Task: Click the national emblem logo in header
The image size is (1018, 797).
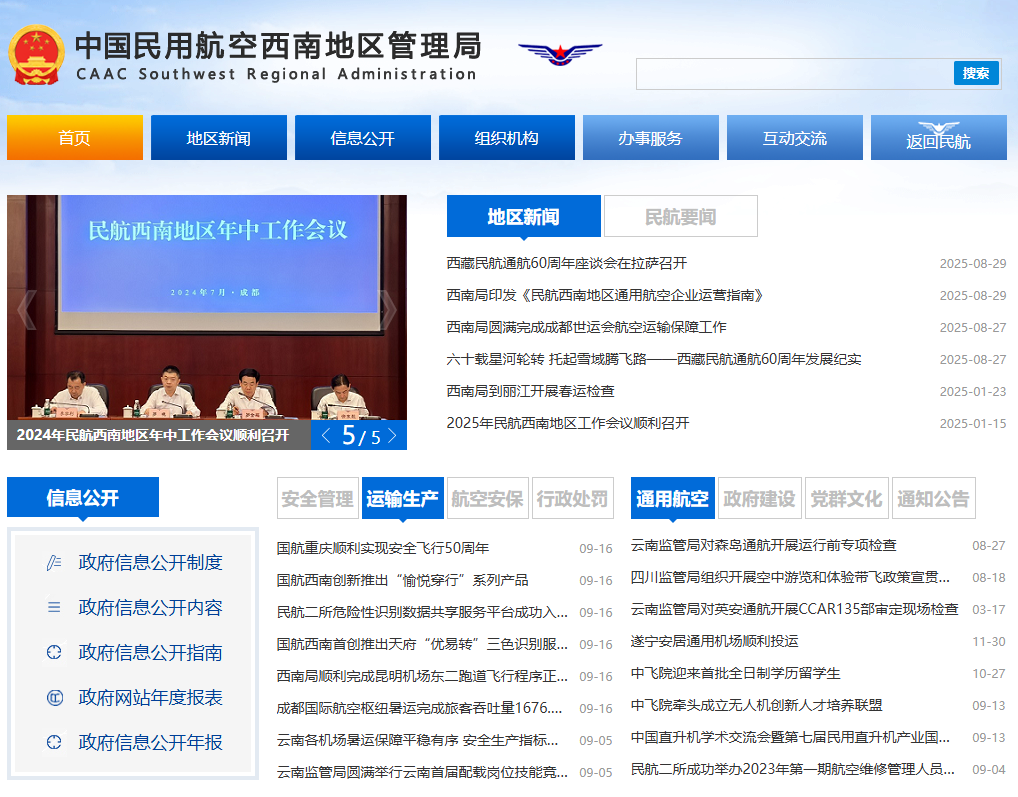Action: [36, 56]
